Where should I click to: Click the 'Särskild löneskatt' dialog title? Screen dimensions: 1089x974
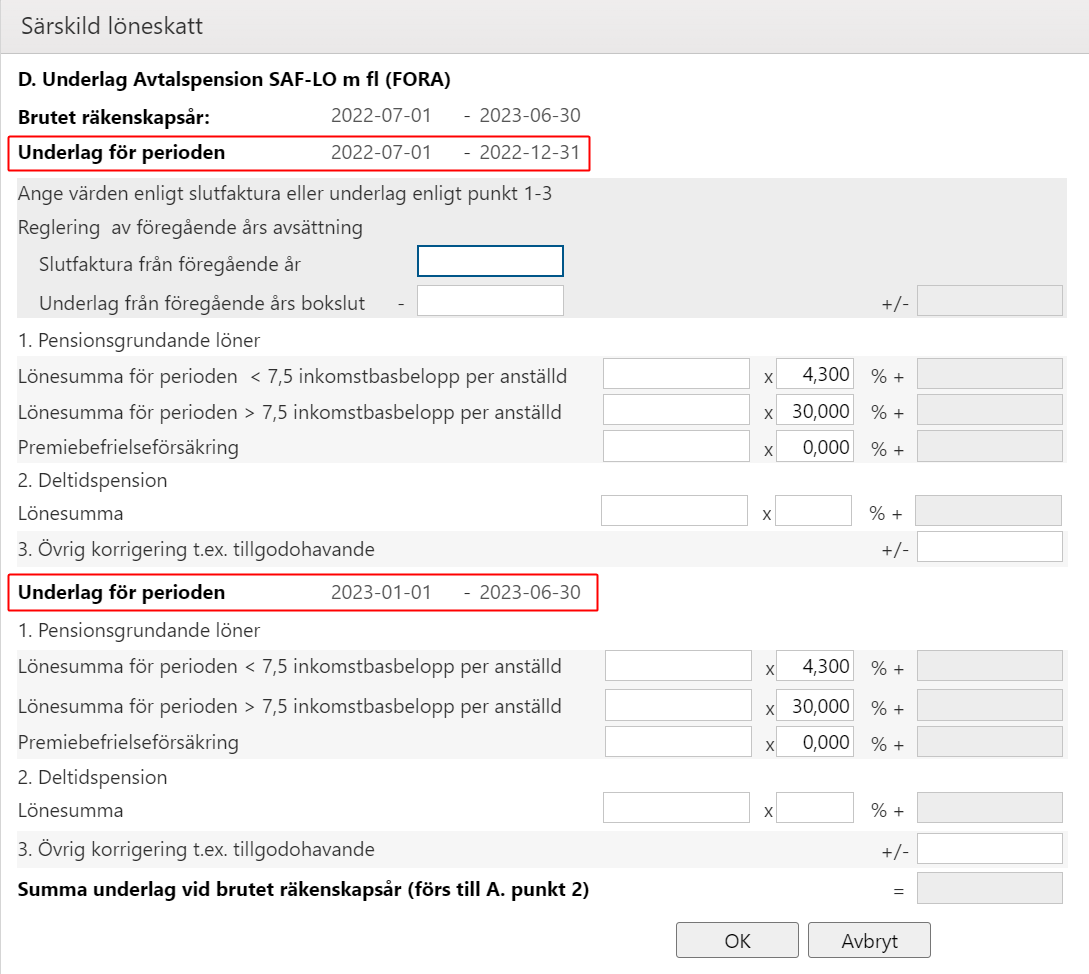point(112,26)
